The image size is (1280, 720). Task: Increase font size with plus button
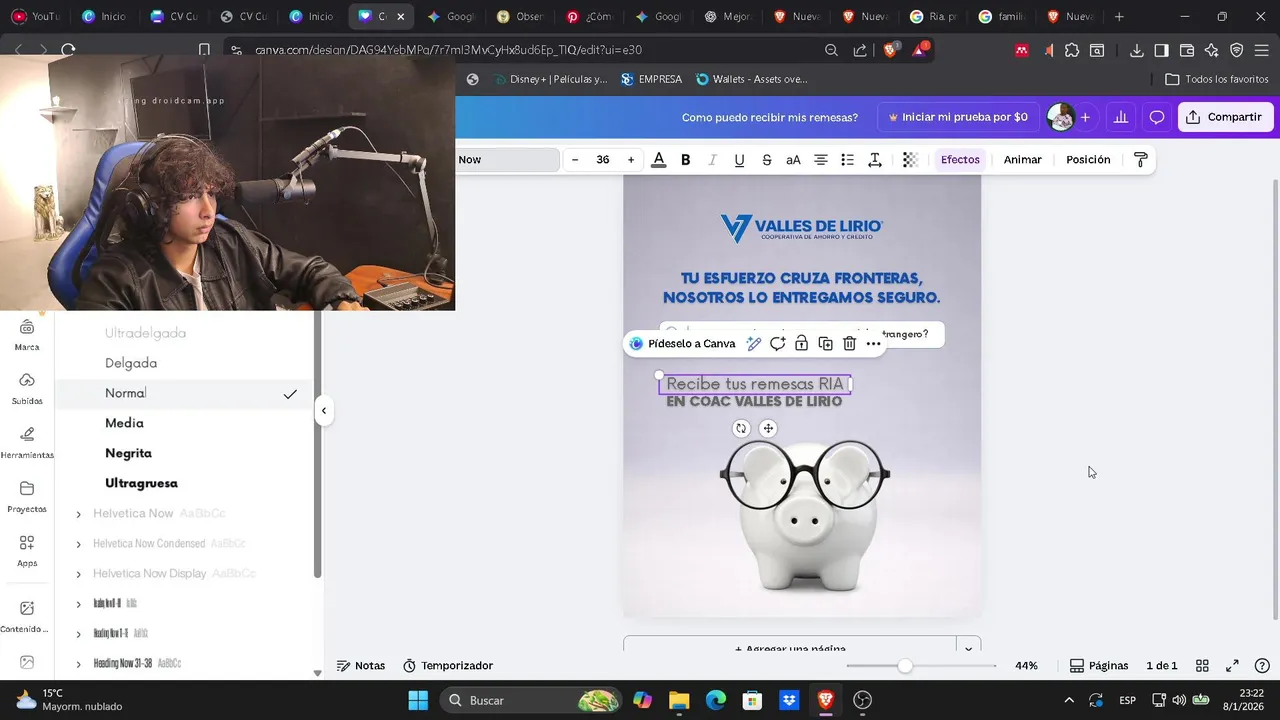[x=630, y=160]
